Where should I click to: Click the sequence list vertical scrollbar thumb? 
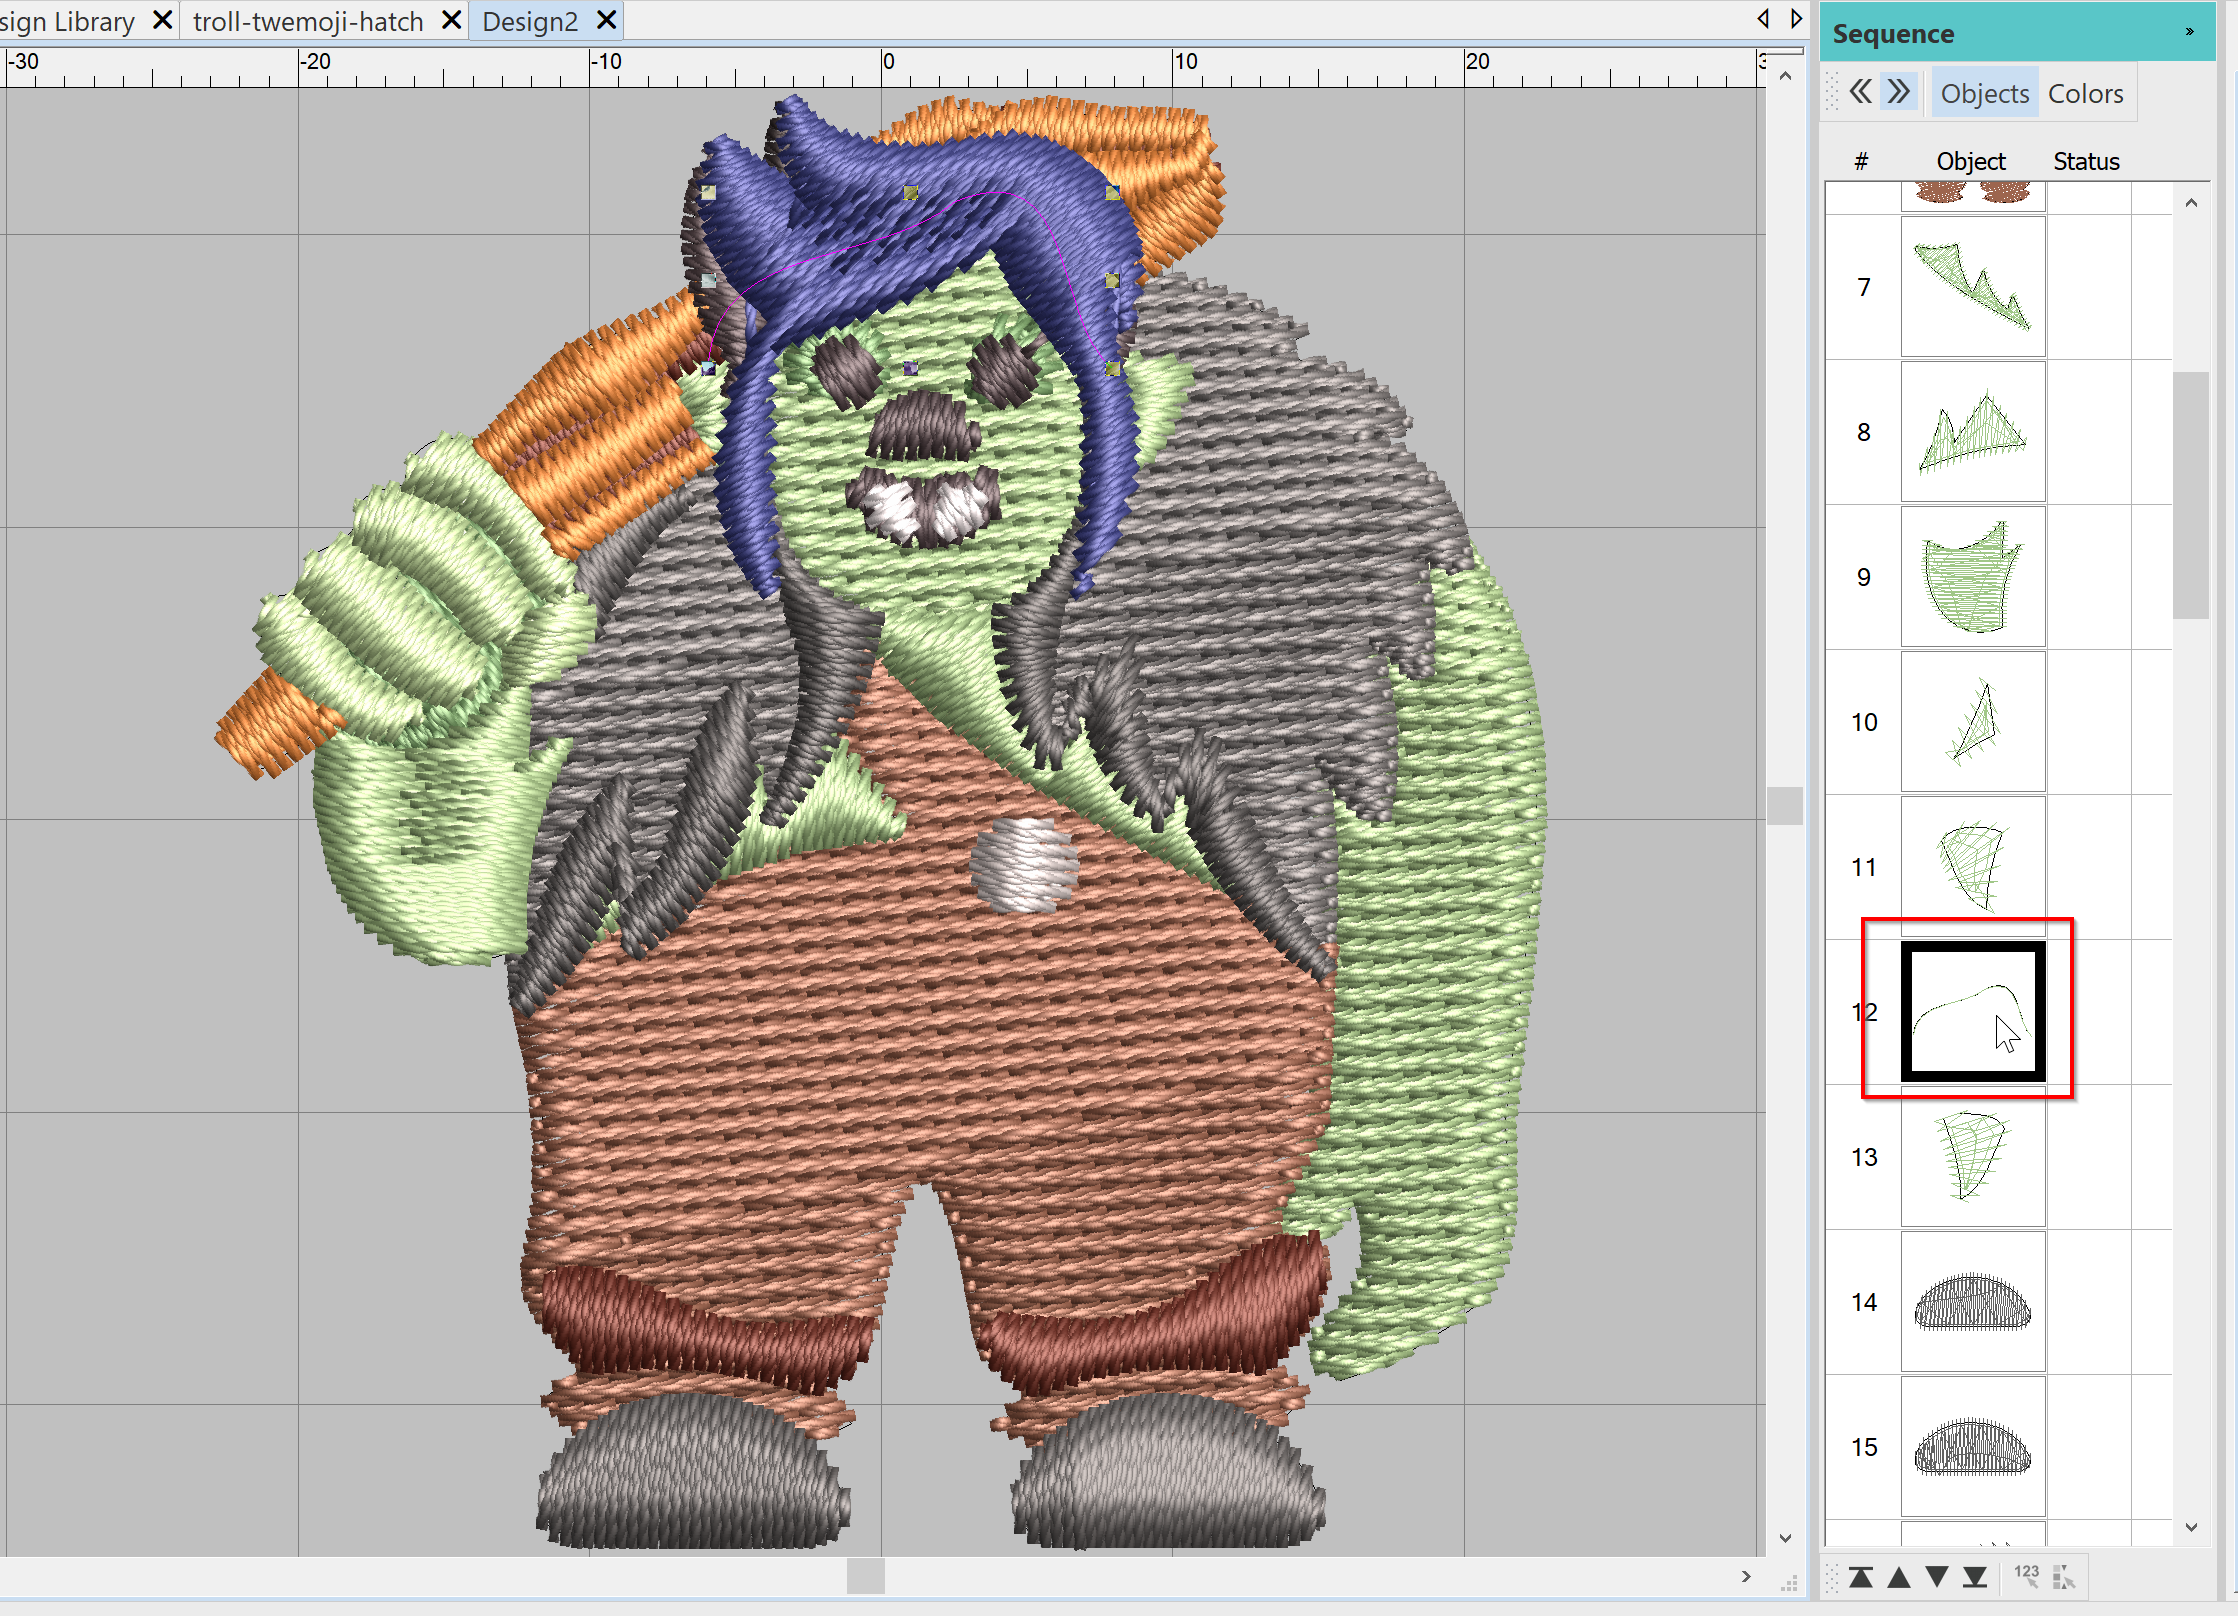tap(2191, 495)
